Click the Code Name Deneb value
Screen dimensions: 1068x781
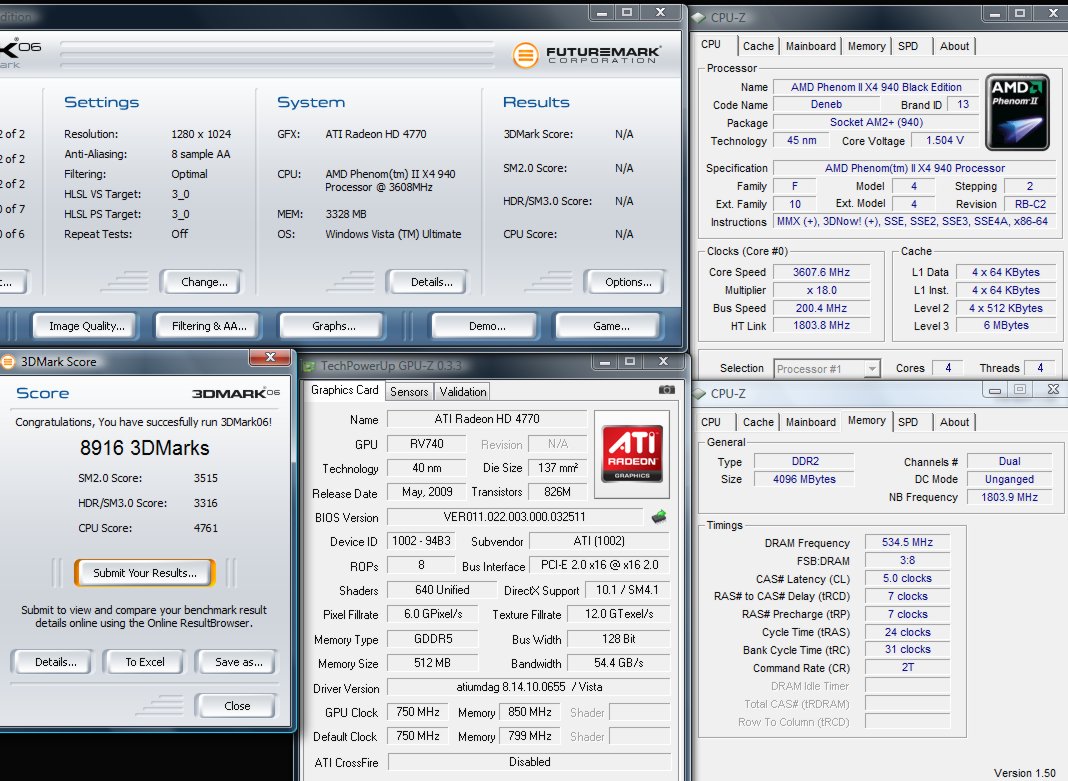(826, 105)
